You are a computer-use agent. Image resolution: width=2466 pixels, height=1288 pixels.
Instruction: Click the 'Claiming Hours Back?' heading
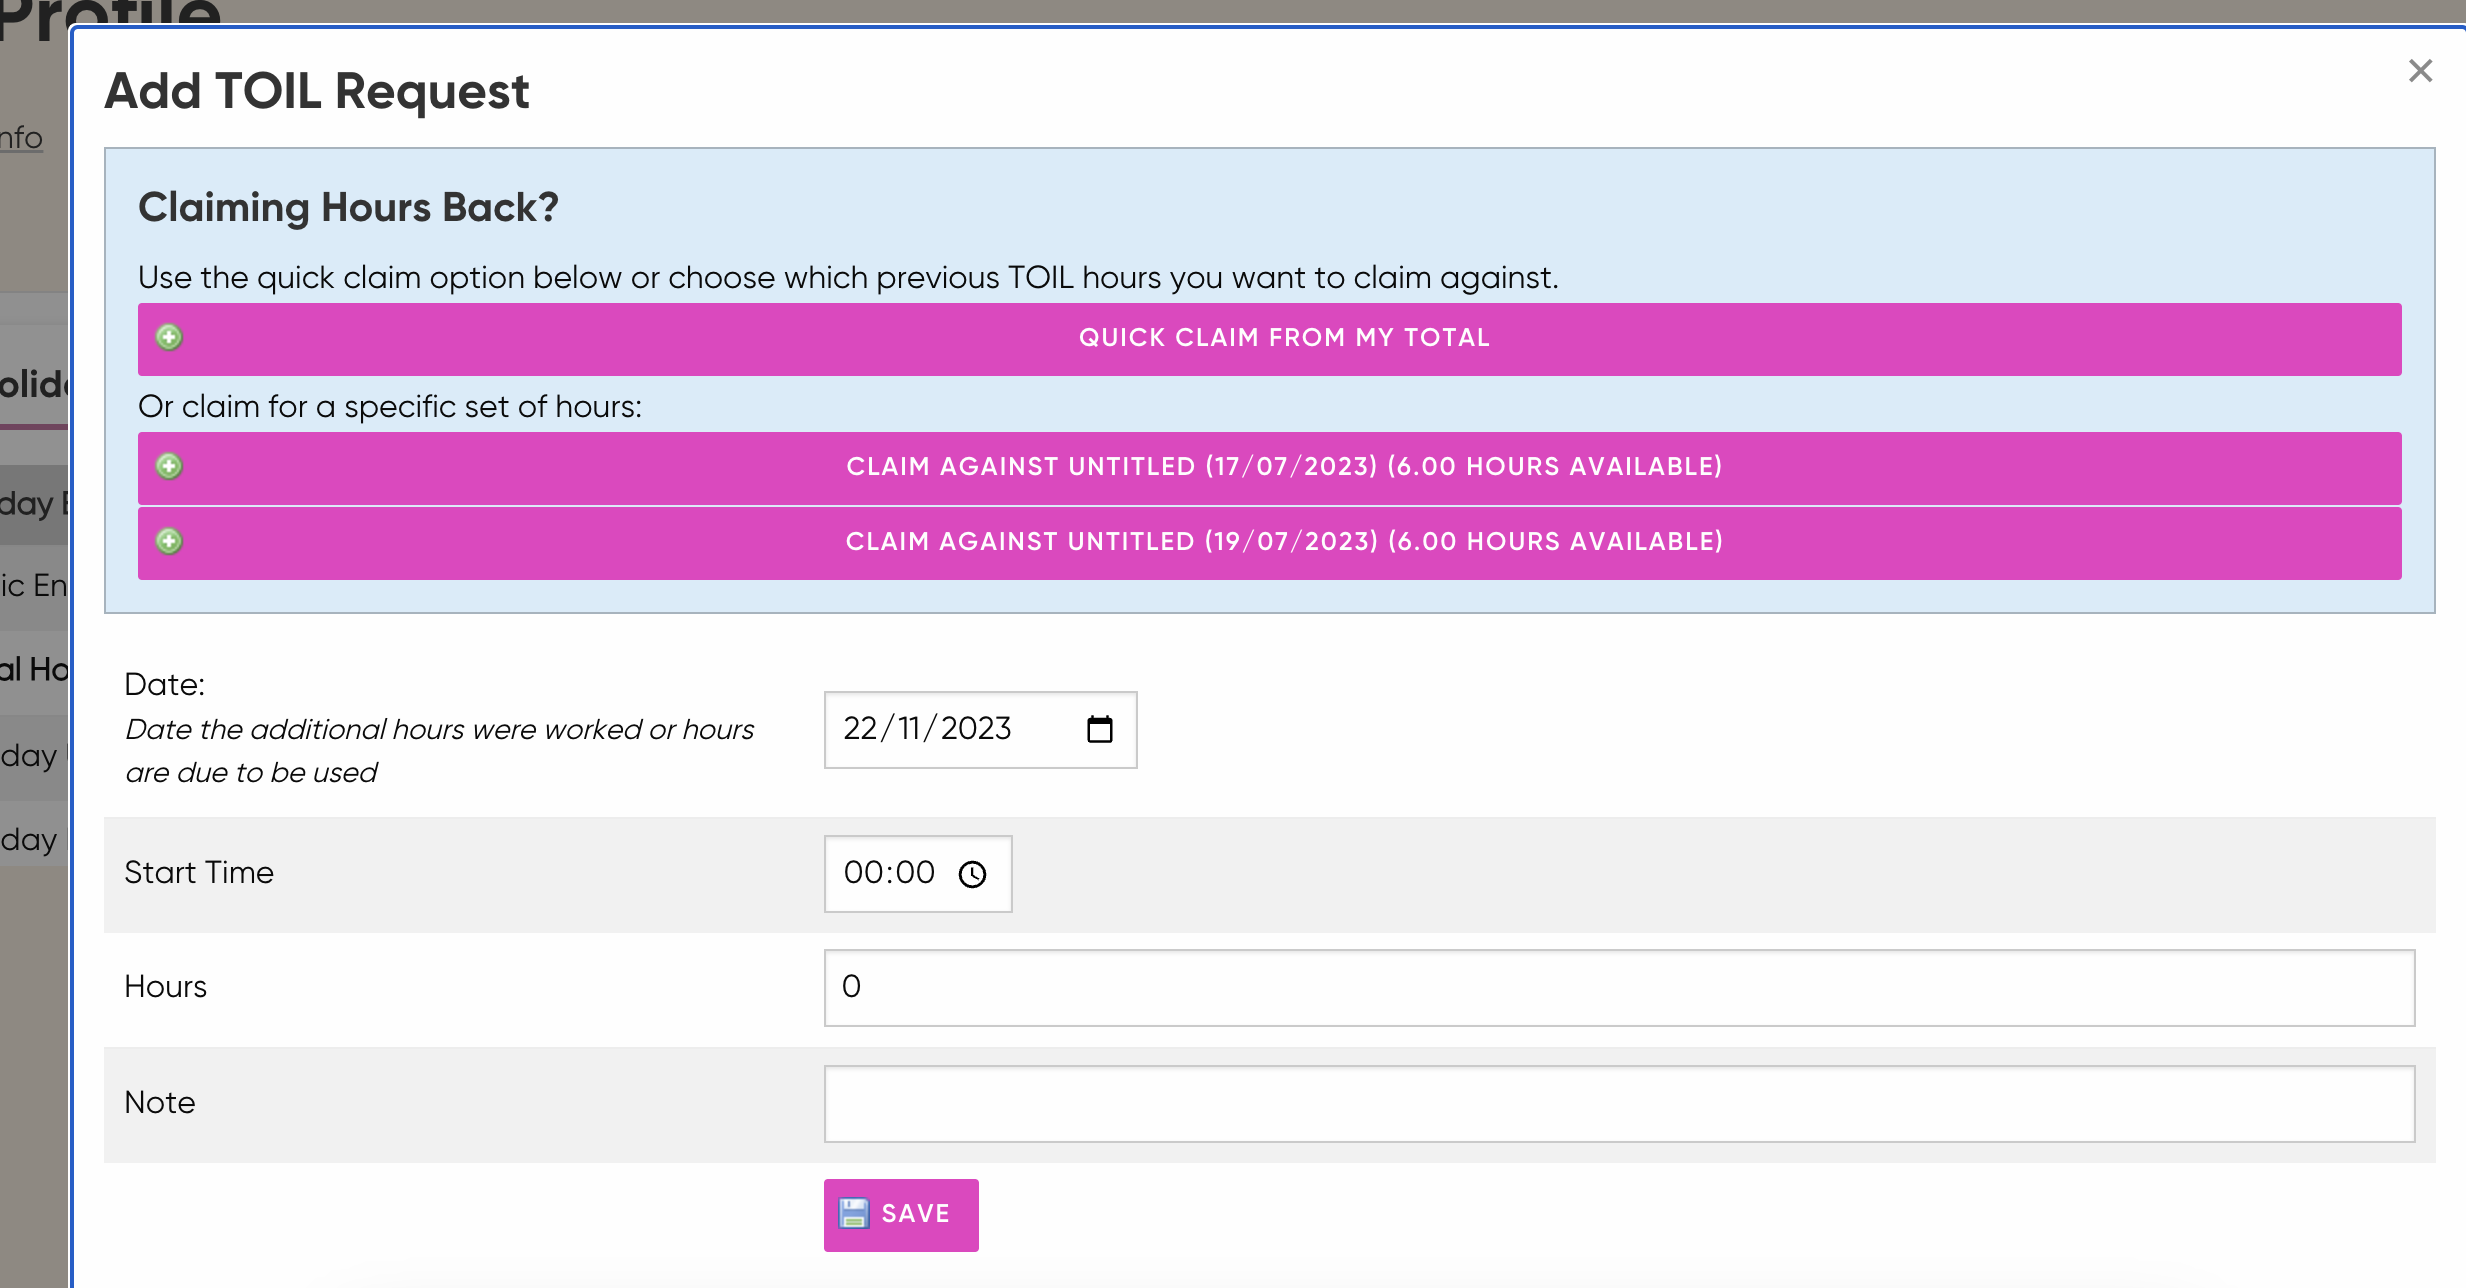(x=348, y=207)
